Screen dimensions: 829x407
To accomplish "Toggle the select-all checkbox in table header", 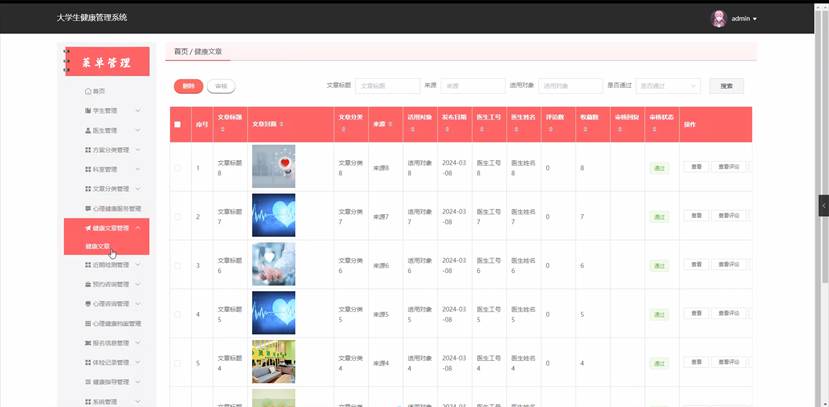I will pyautogui.click(x=178, y=125).
